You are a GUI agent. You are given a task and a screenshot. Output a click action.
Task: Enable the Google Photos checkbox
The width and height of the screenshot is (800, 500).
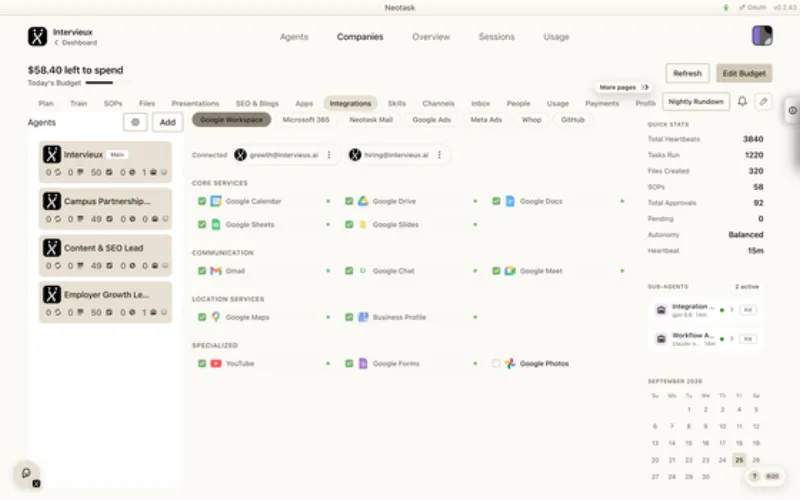496,364
